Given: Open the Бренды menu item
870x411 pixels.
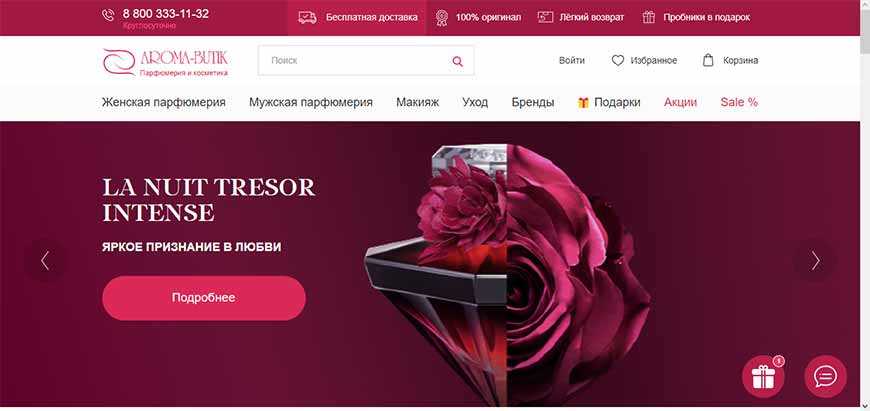Looking at the screenshot, I should tap(533, 103).
